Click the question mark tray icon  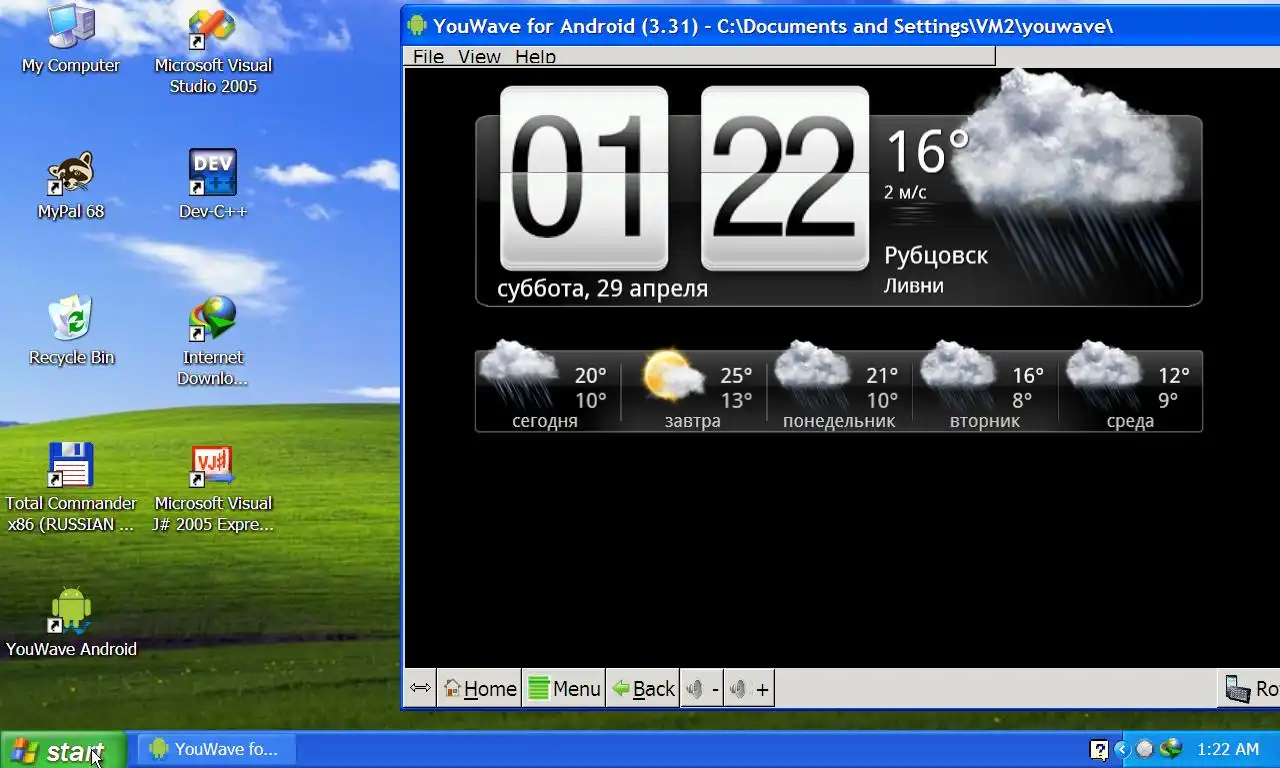coord(1099,749)
